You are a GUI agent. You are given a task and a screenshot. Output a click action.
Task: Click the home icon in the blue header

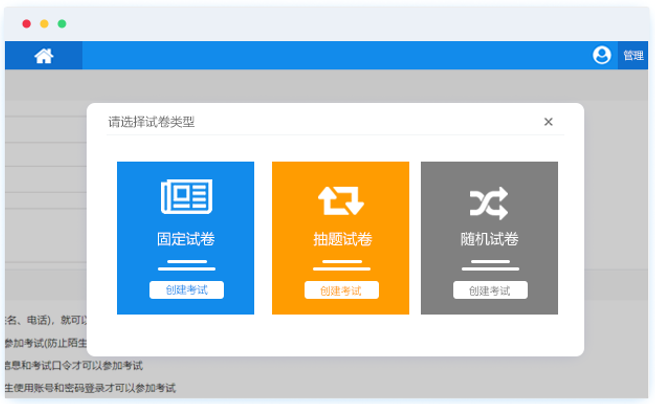click(x=44, y=56)
